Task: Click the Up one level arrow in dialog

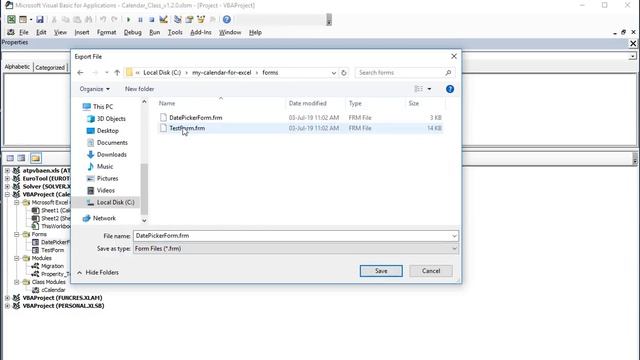Action: tap(117, 73)
